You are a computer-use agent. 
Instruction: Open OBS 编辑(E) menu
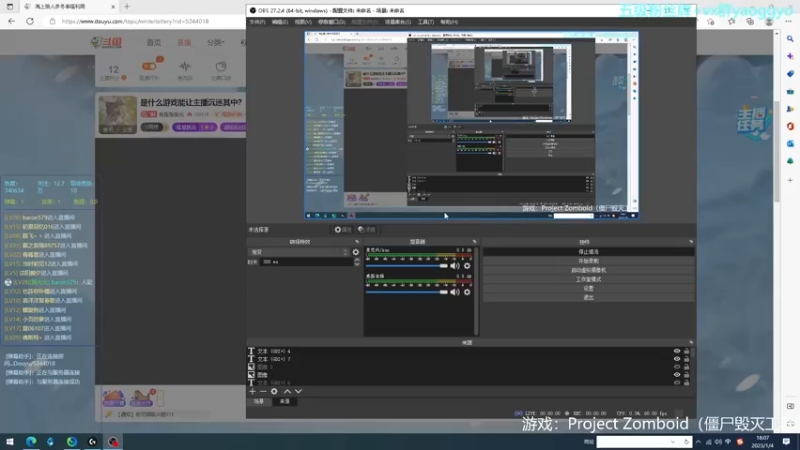(x=280, y=22)
